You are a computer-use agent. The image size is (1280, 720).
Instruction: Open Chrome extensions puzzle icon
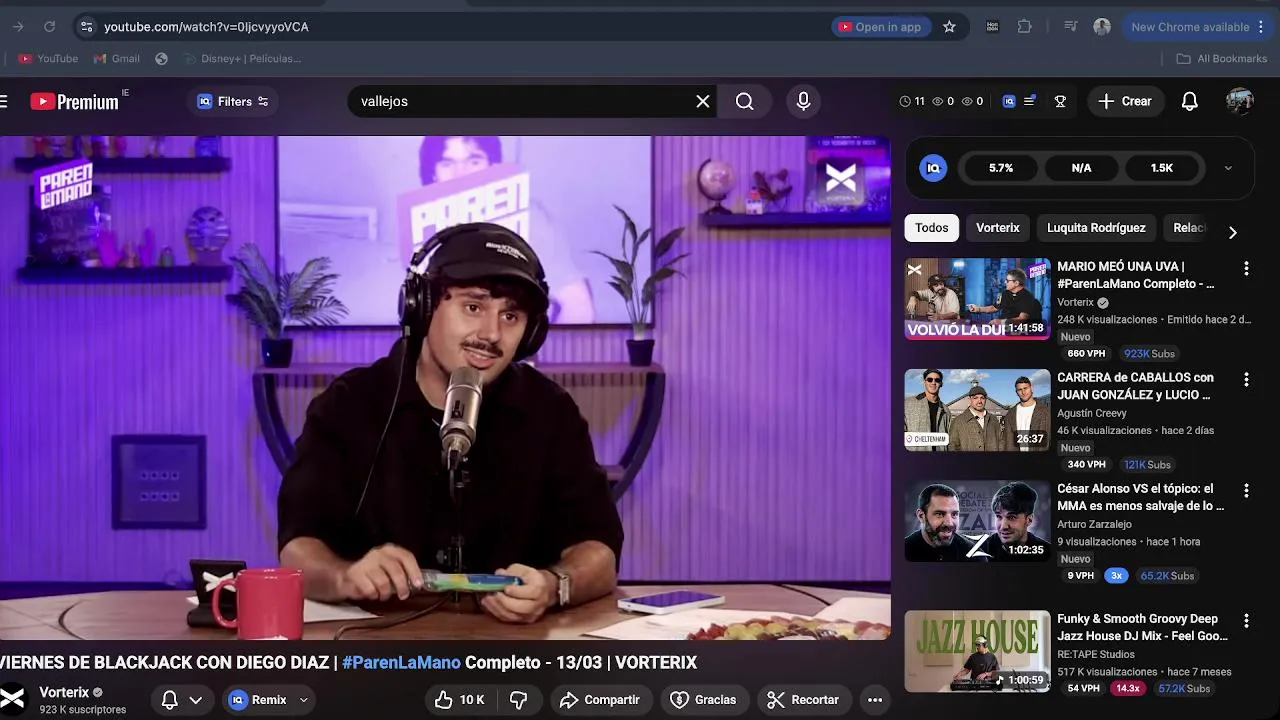(1025, 27)
